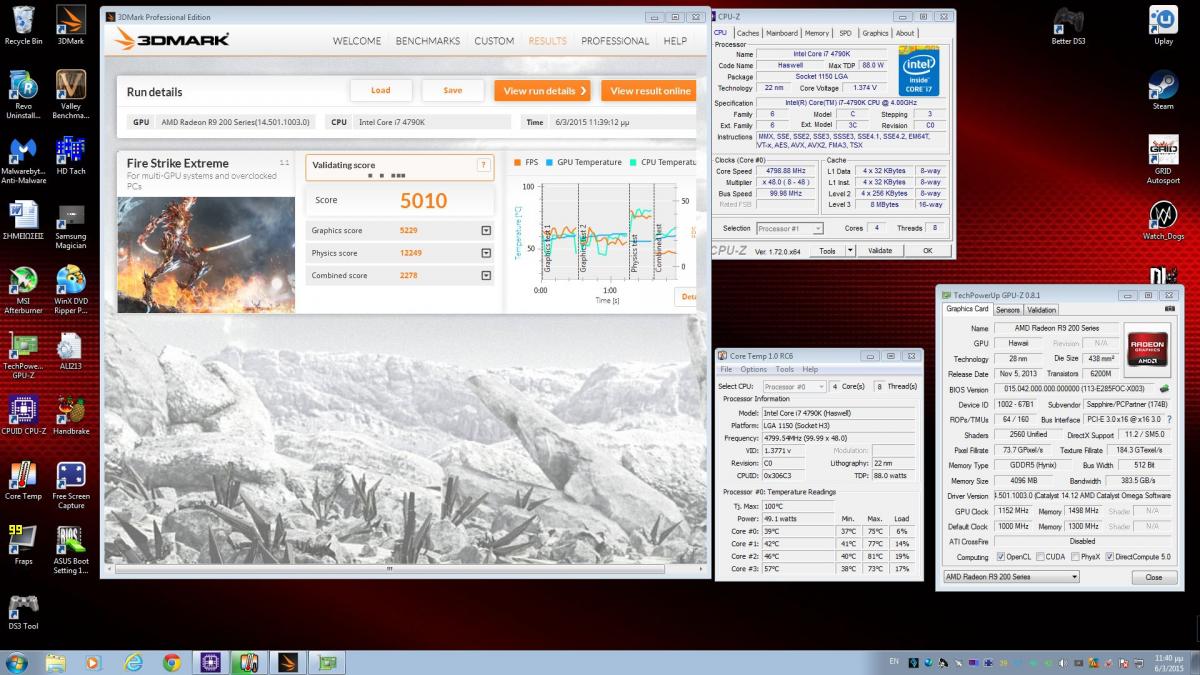Viewport: 1200px width, 675px height.
Task: Toggle the OpenCL checkbox in GPU-Z
Action: click(1000, 557)
